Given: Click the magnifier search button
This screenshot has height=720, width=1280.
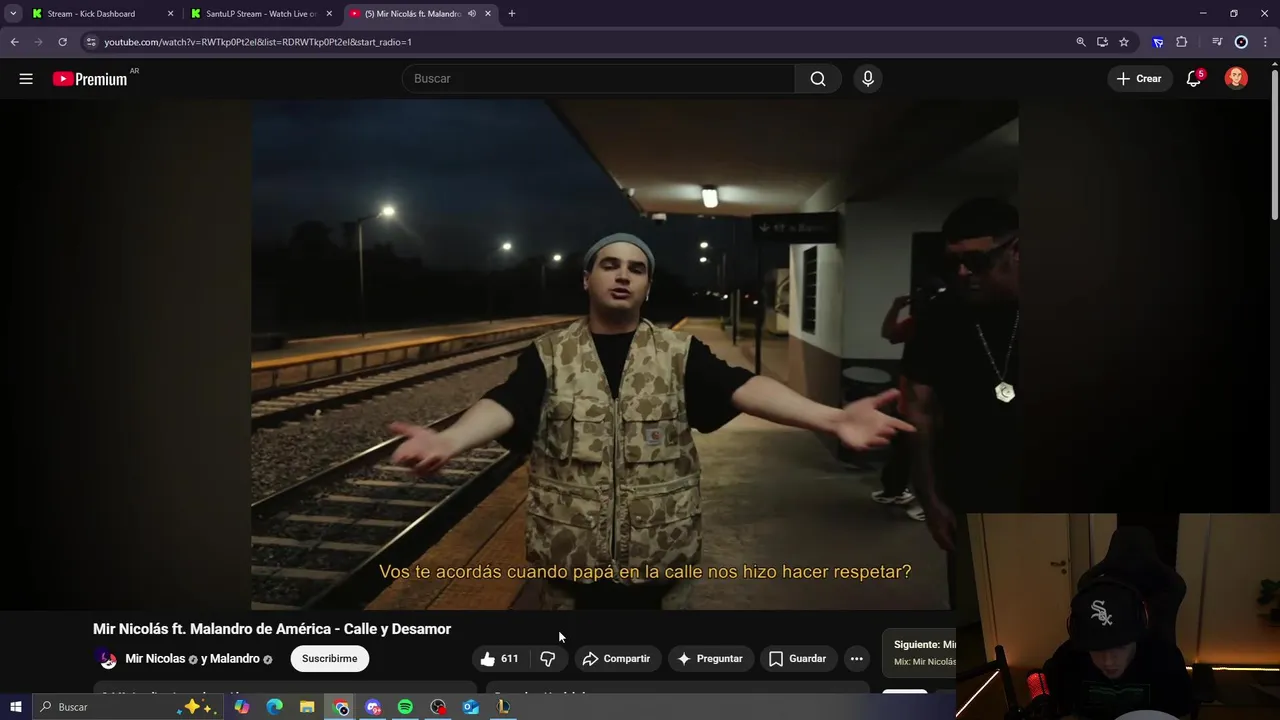Looking at the screenshot, I should (x=818, y=79).
